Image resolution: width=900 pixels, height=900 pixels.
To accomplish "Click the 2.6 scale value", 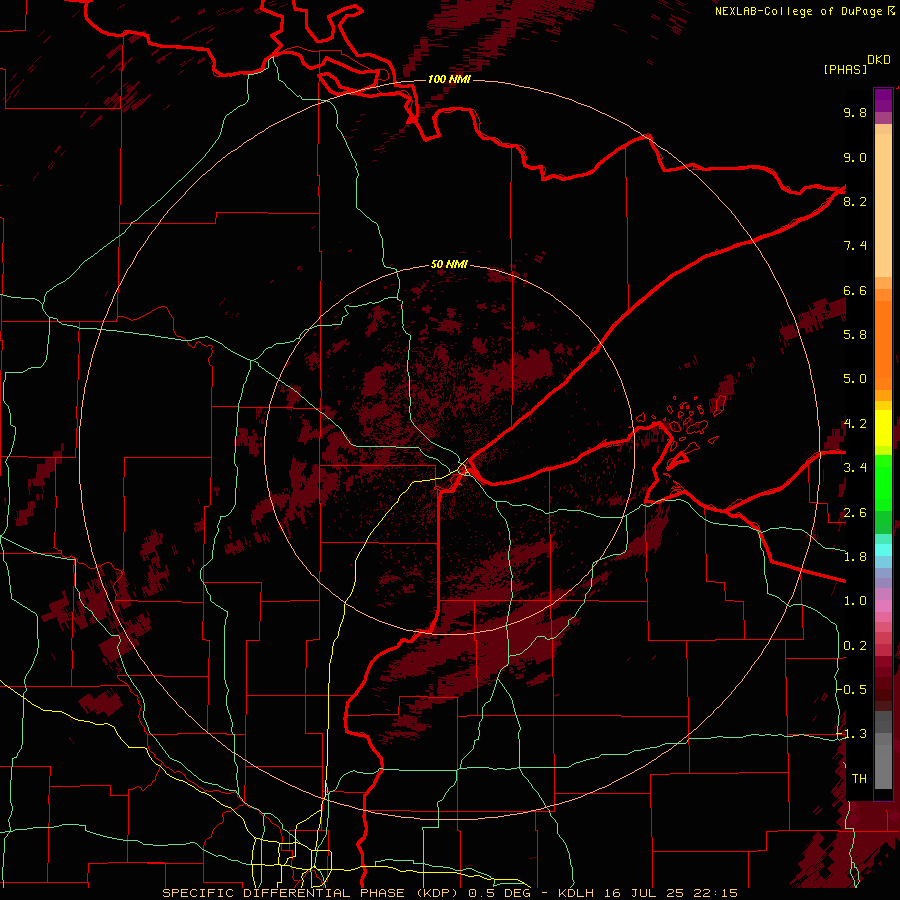I will (855, 512).
